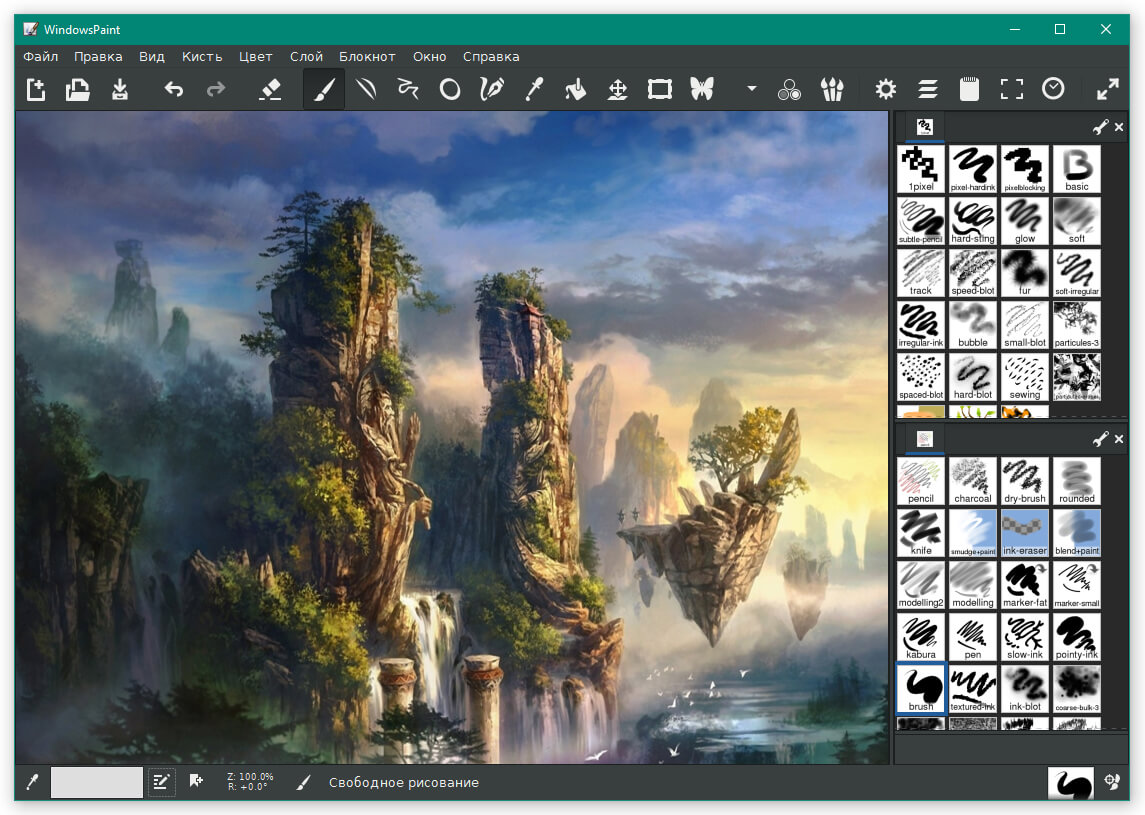Open the clock time-lapse icon

tap(1053, 89)
